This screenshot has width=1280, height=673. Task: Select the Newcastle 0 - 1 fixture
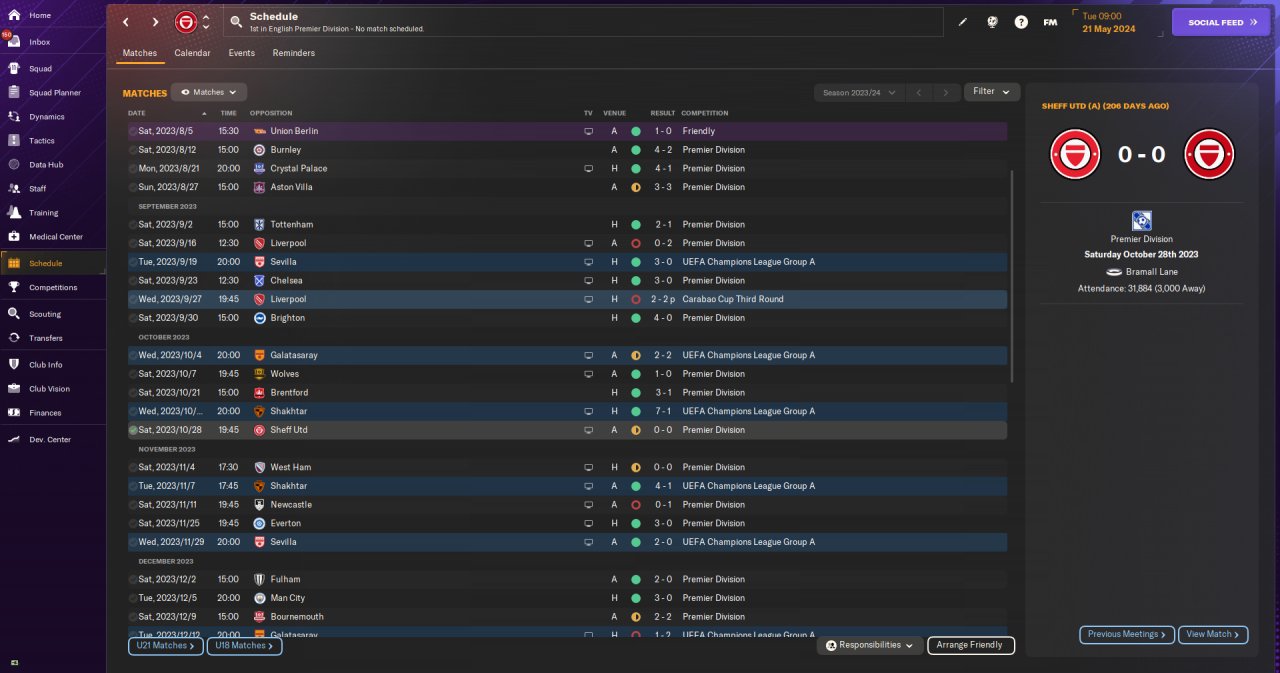(567, 505)
